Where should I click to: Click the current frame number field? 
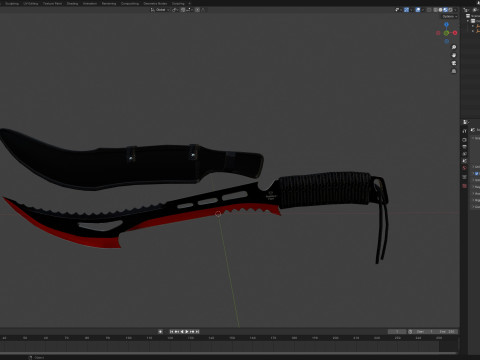pos(397,332)
